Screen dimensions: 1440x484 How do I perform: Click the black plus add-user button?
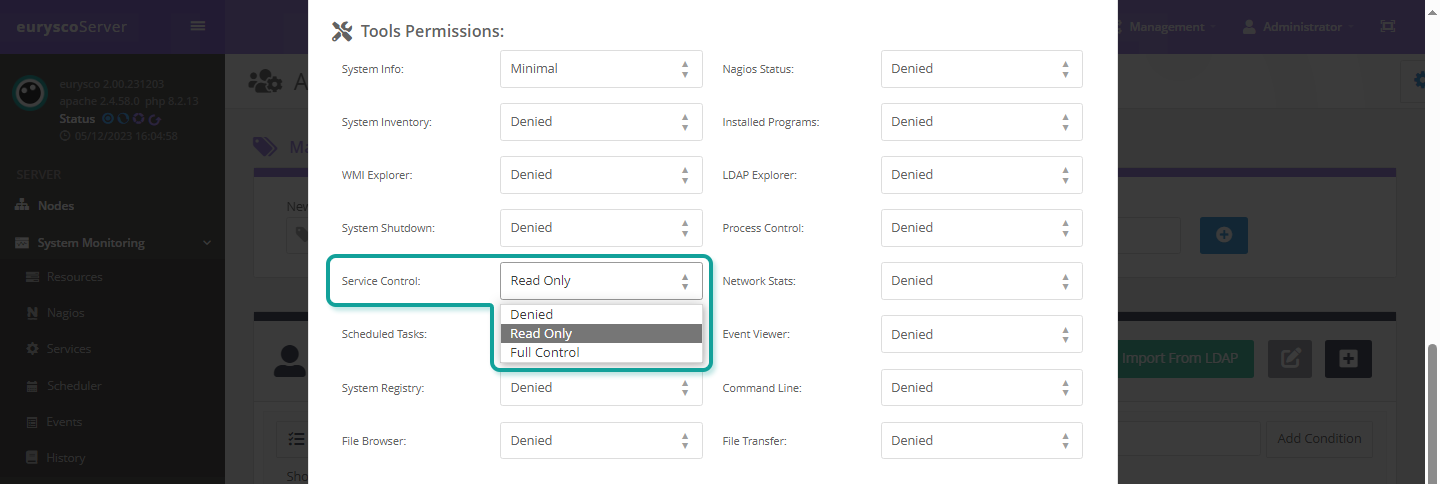pyautogui.click(x=1348, y=359)
